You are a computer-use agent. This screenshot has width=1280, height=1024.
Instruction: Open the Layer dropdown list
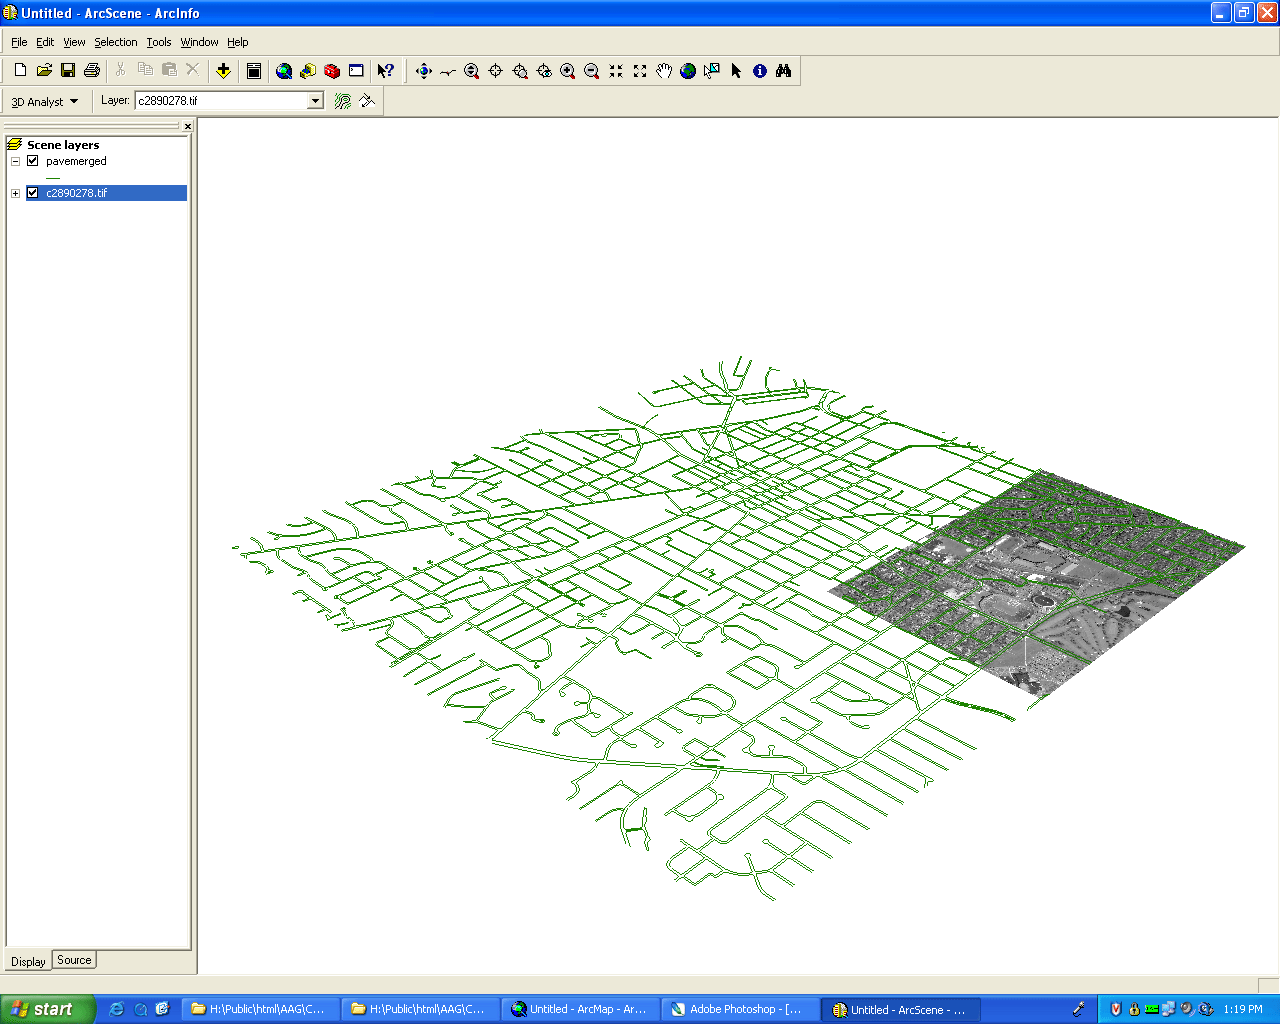point(315,101)
